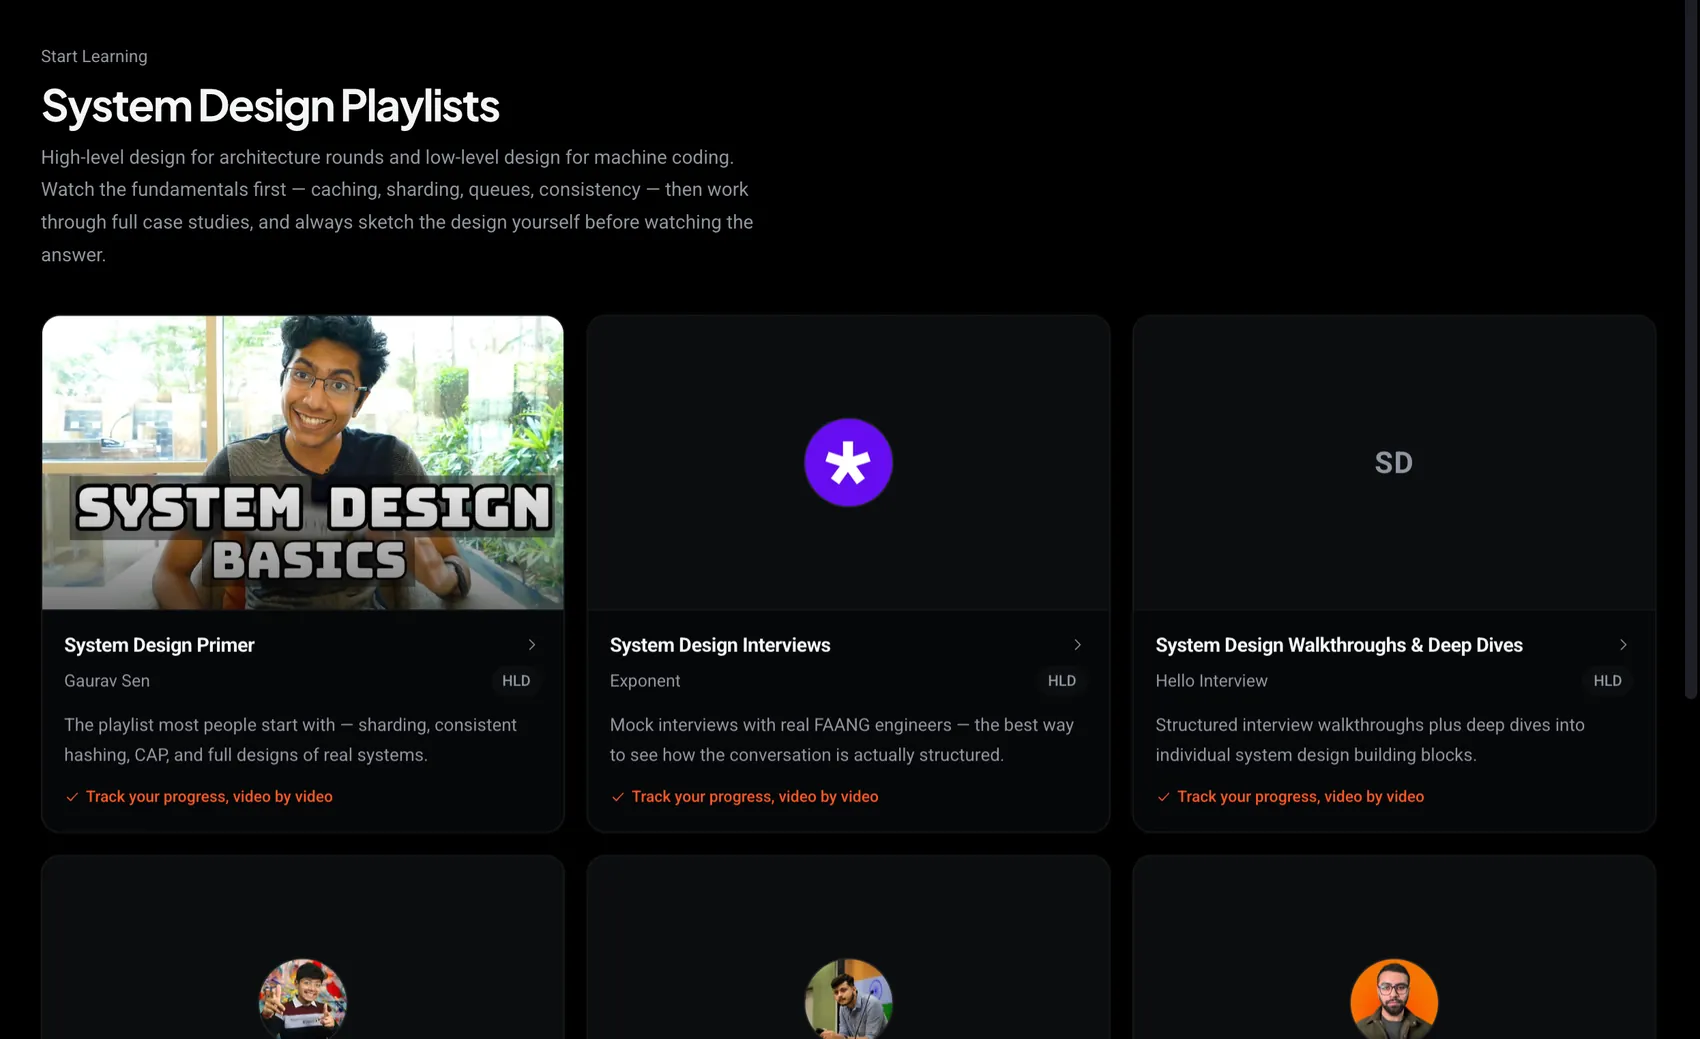The image size is (1700, 1039).
Task: Click description starting 'Structured interview walkthroughs'
Action: [1370, 740]
